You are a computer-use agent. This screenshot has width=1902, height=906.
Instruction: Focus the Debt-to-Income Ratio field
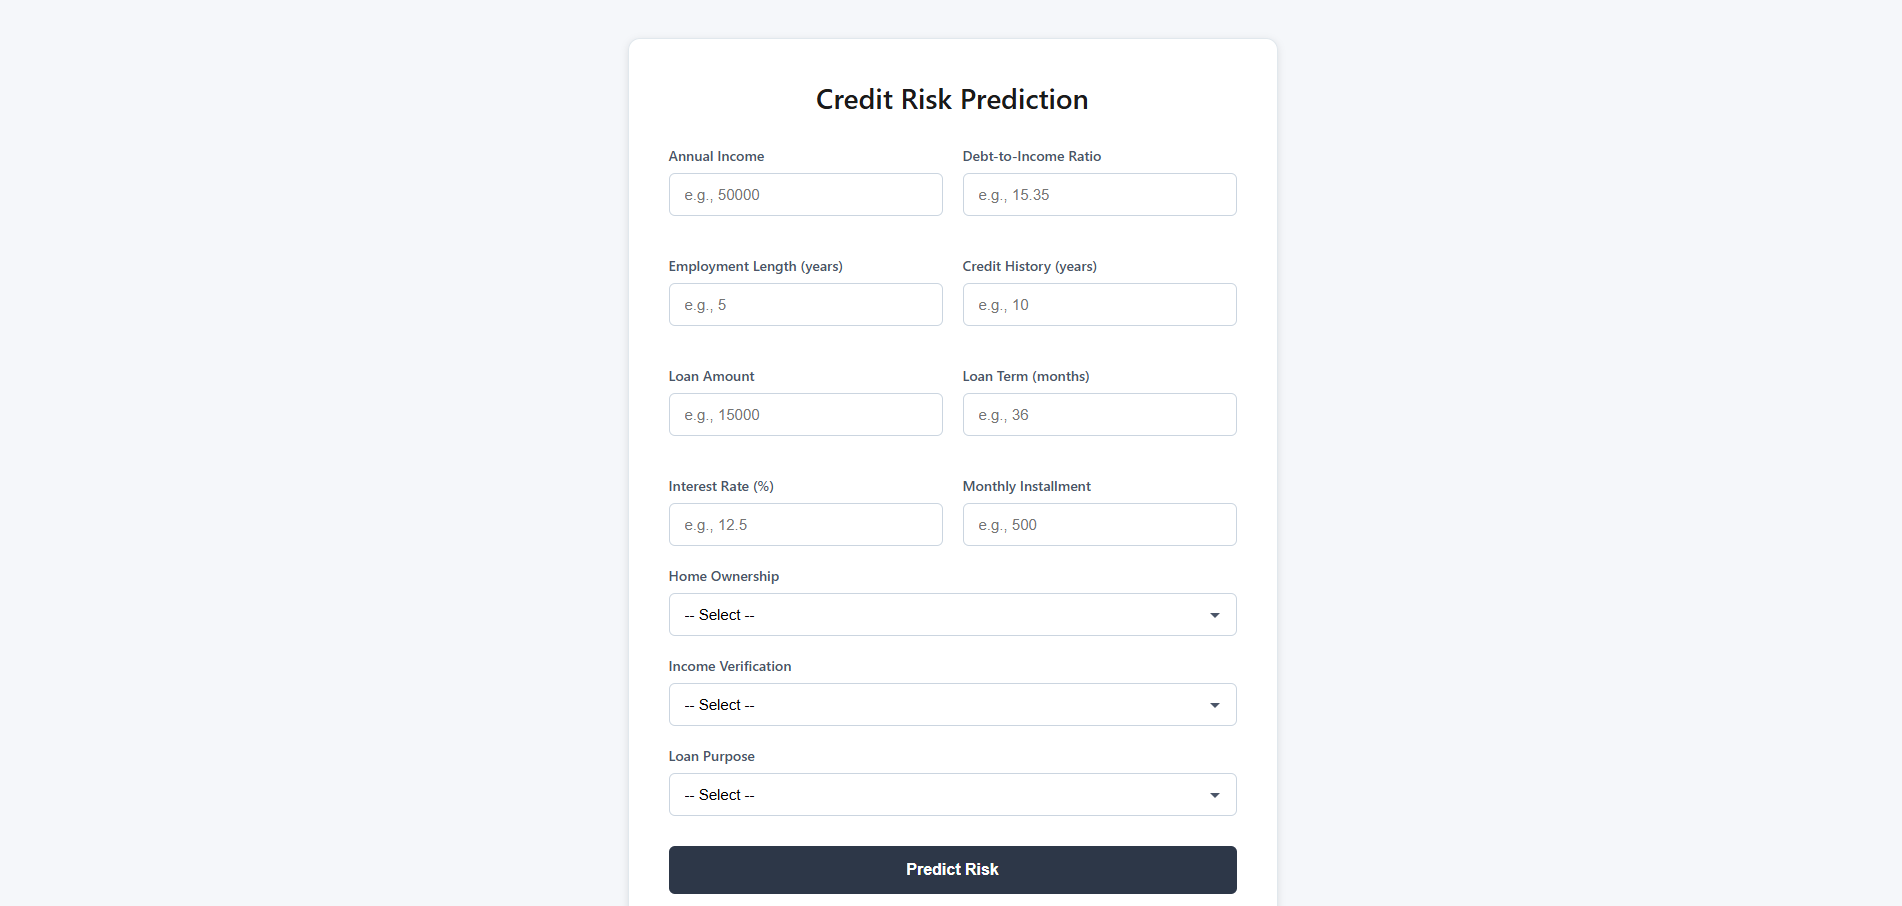tap(1099, 195)
